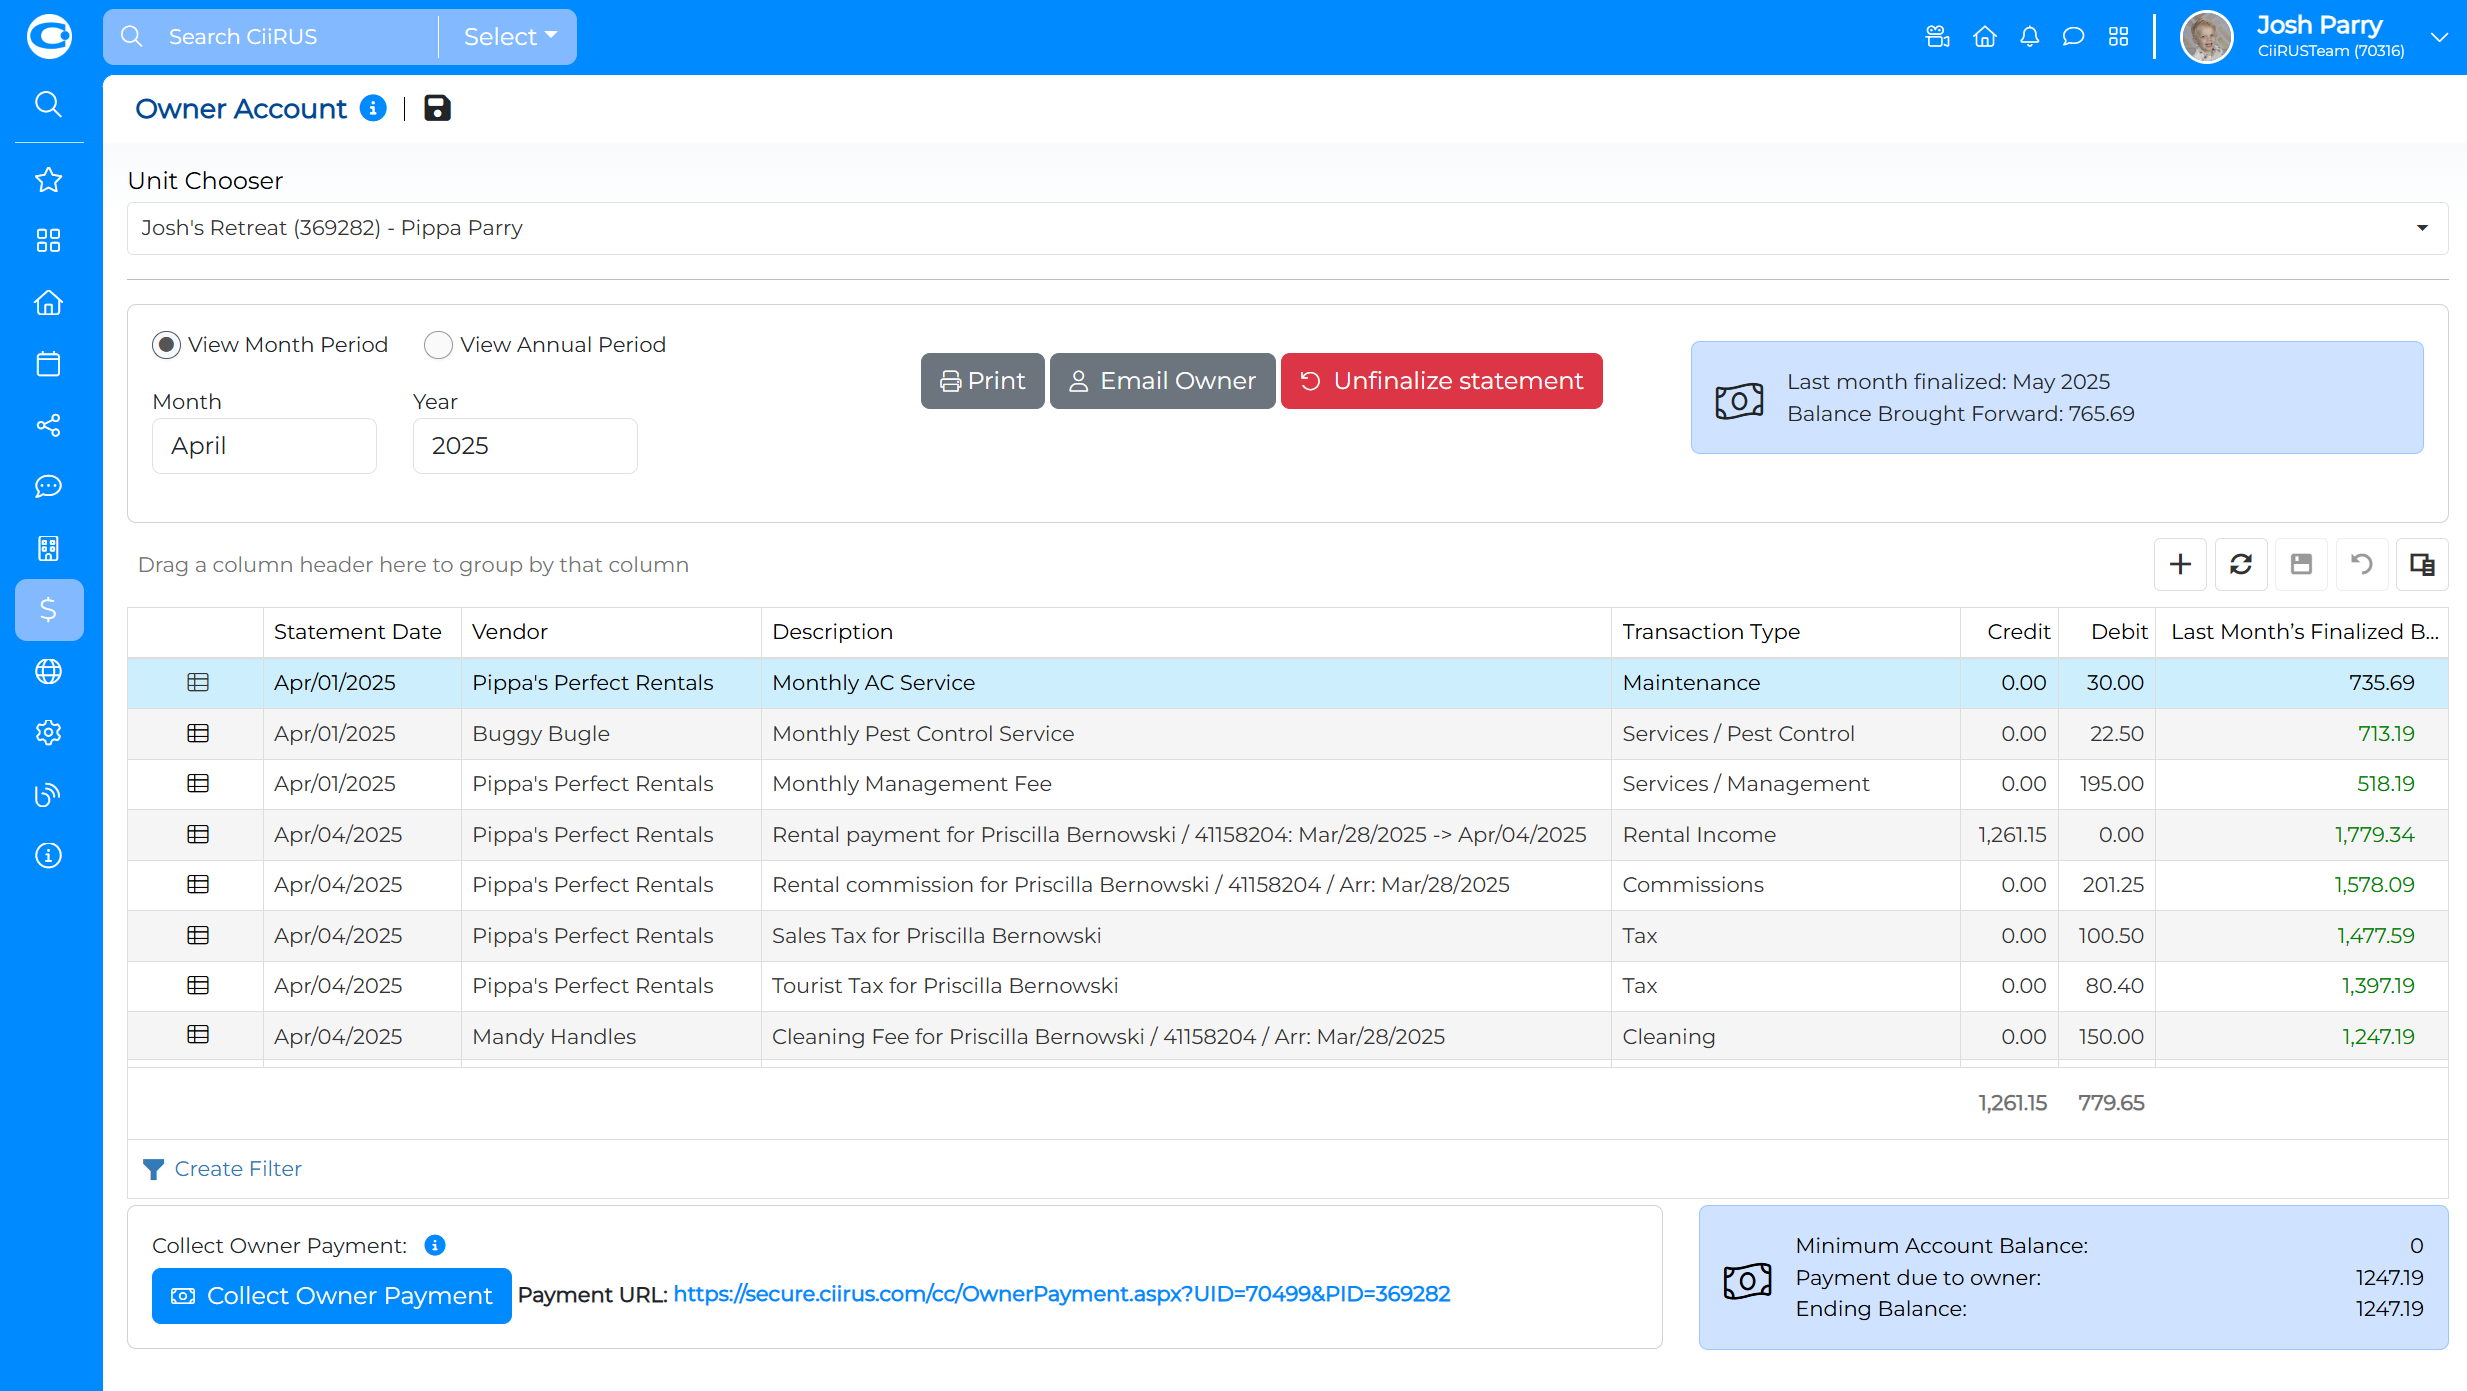Open the dollar sign finance icon in the sidebar

[x=48, y=610]
